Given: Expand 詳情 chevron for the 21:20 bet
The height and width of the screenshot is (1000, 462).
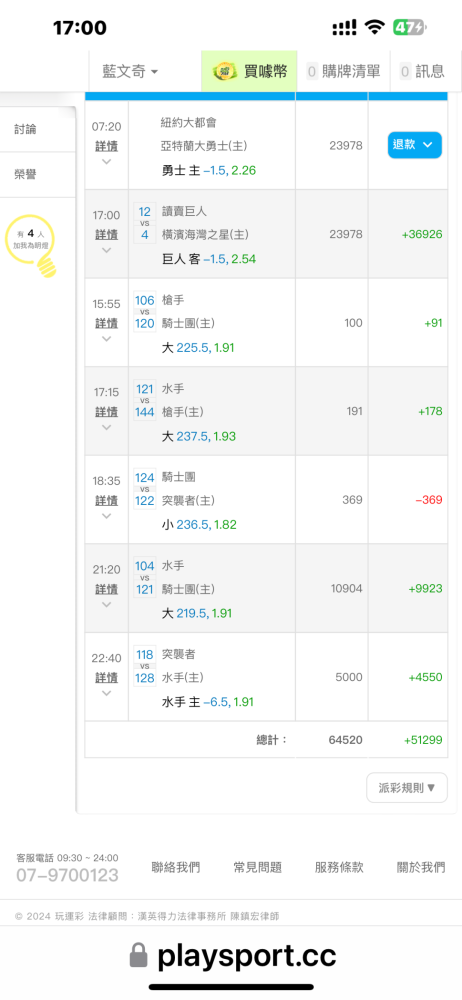Looking at the screenshot, I should tap(107, 604).
